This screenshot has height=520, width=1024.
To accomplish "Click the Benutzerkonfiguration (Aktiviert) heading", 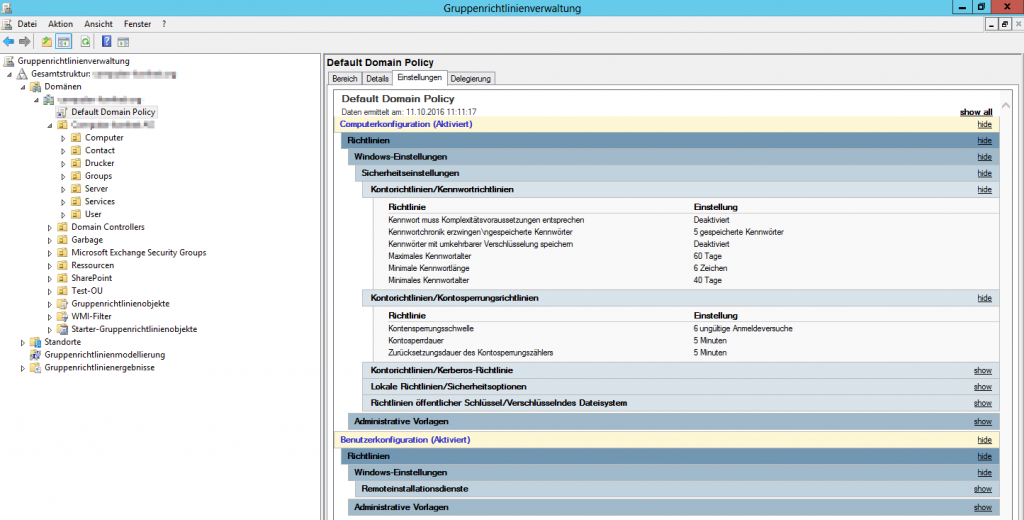I will coord(405,440).
